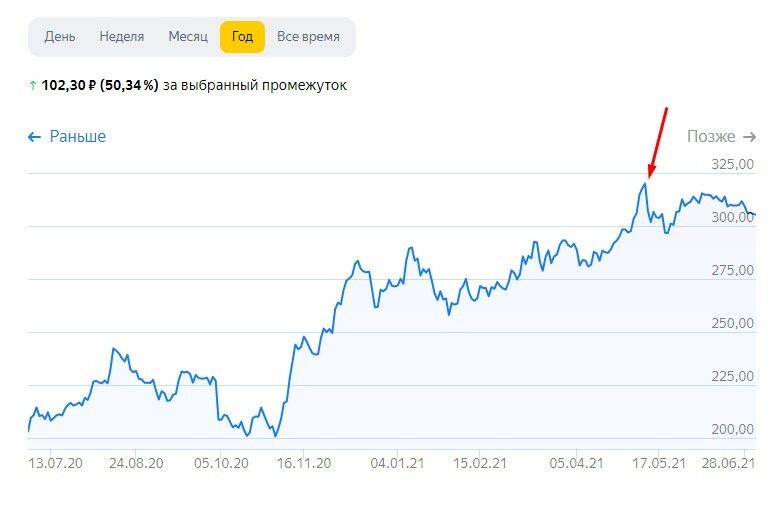This screenshot has width=774, height=506.
Task: Click the chart peak near 17.05.21
Action: [x=646, y=183]
